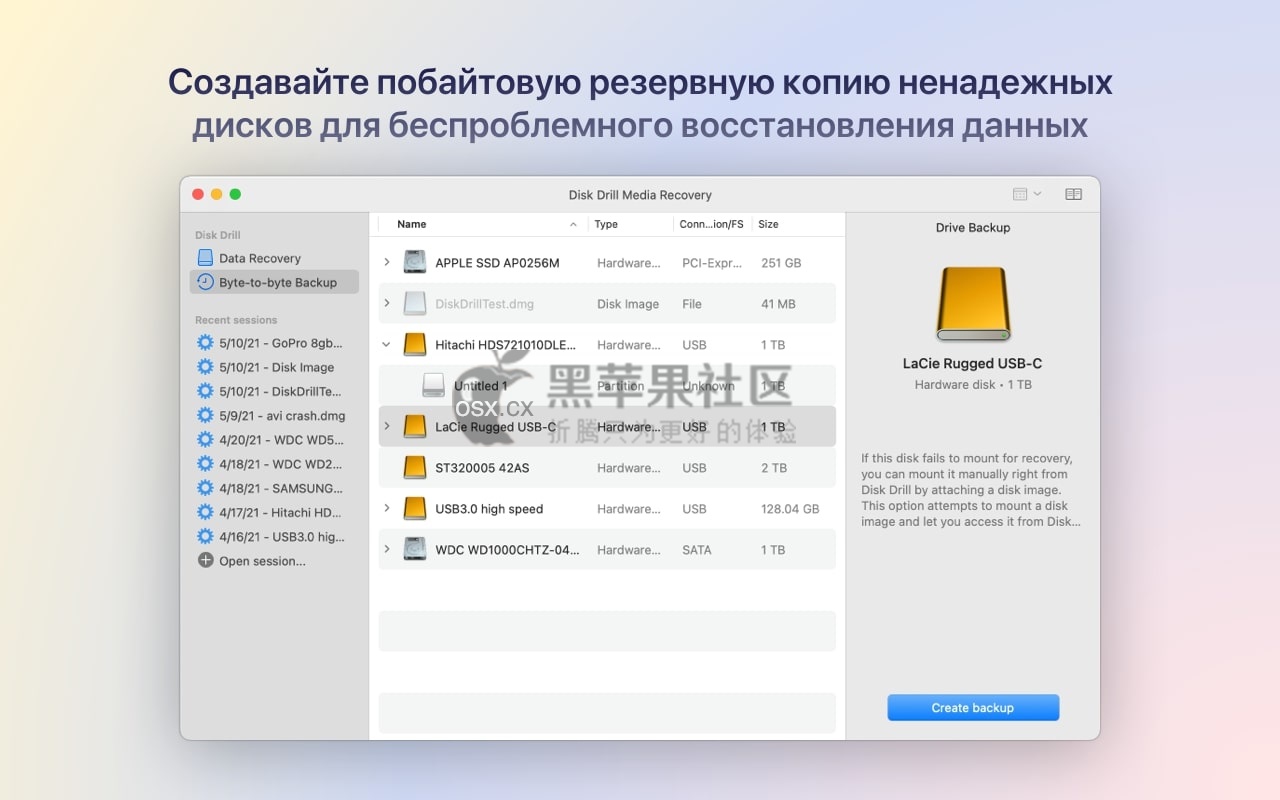Click the 251 GB size cell
1280x800 pixels.
coord(781,263)
